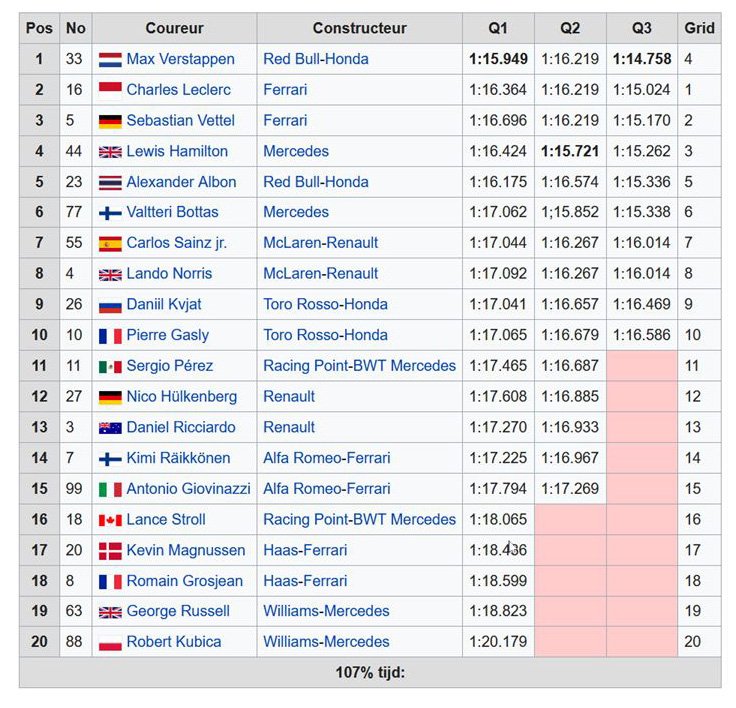Click the Italian flag beside Antonio Giovinazzi
This screenshot has height=708, width=736.
[x=110, y=490]
